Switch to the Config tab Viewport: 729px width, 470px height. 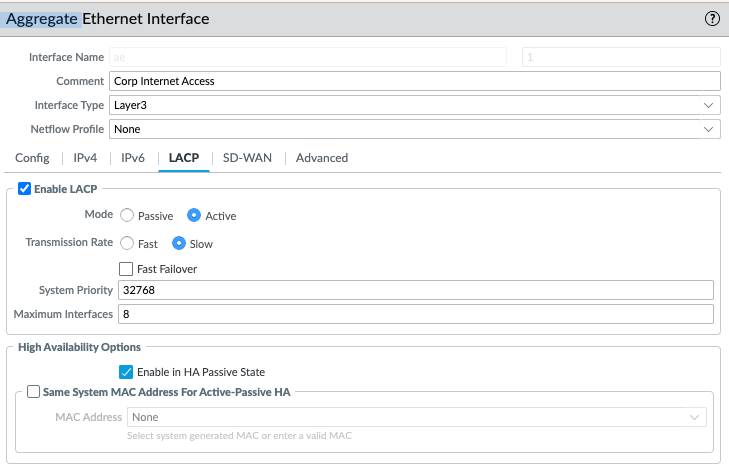pos(32,158)
